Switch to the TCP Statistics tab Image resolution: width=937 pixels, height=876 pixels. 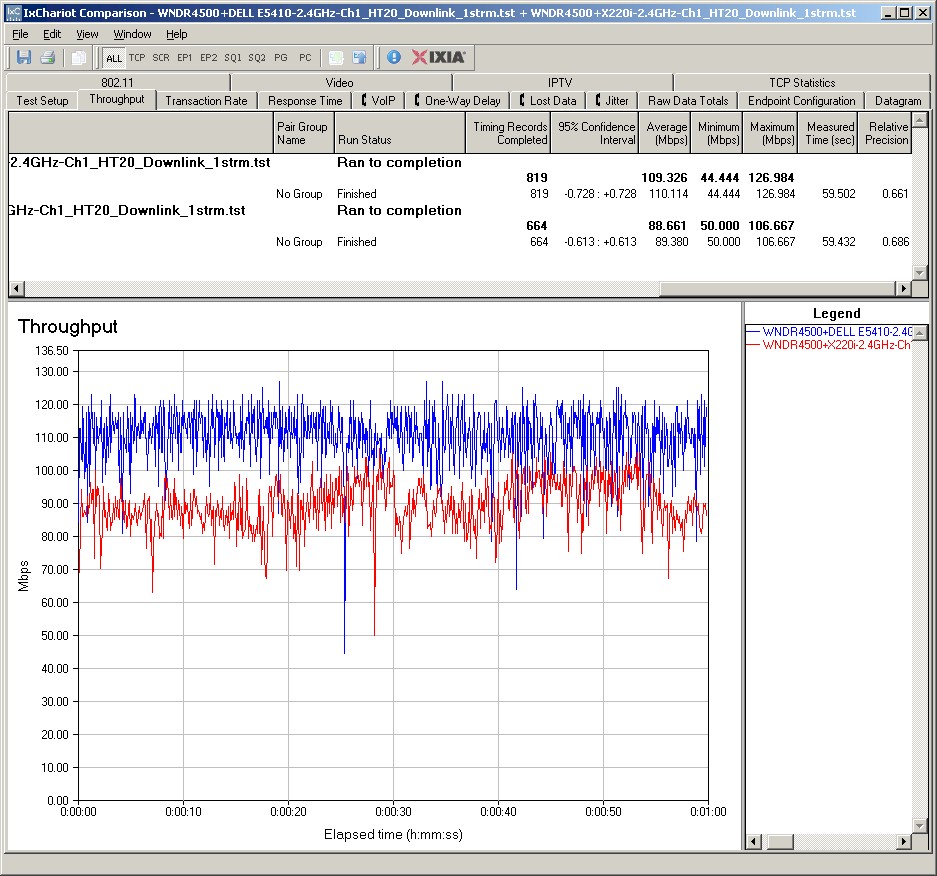pos(802,82)
